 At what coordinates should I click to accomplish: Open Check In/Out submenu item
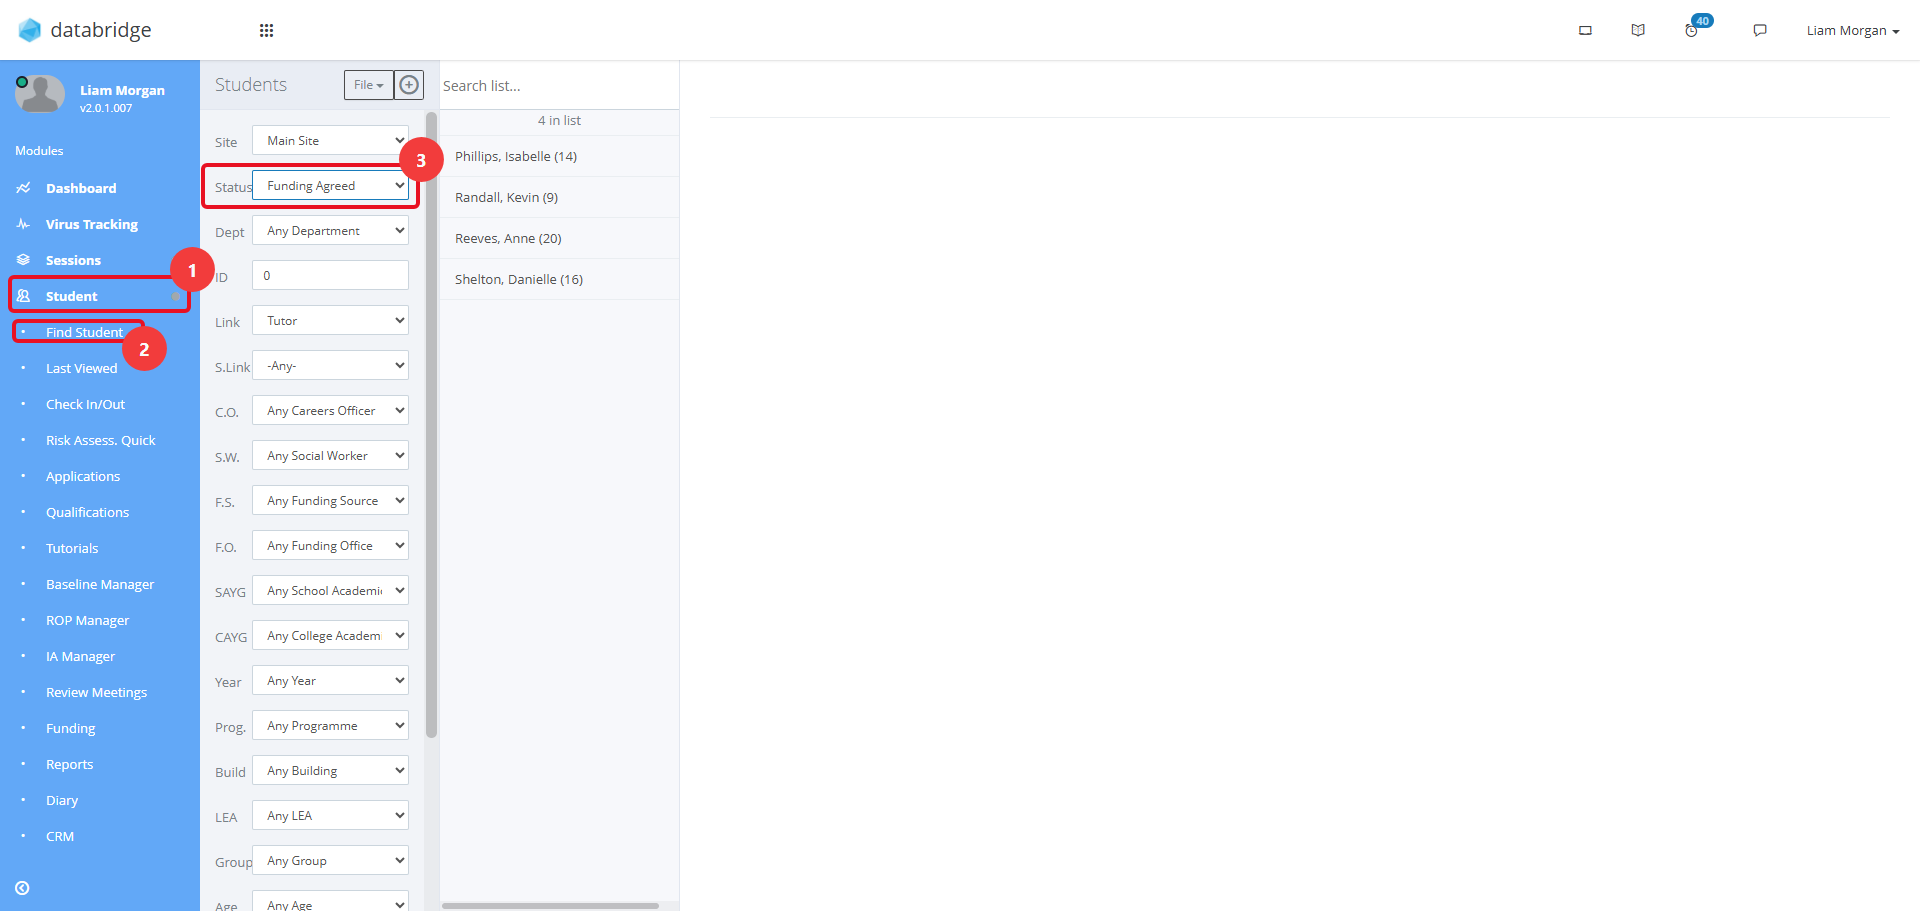point(86,404)
